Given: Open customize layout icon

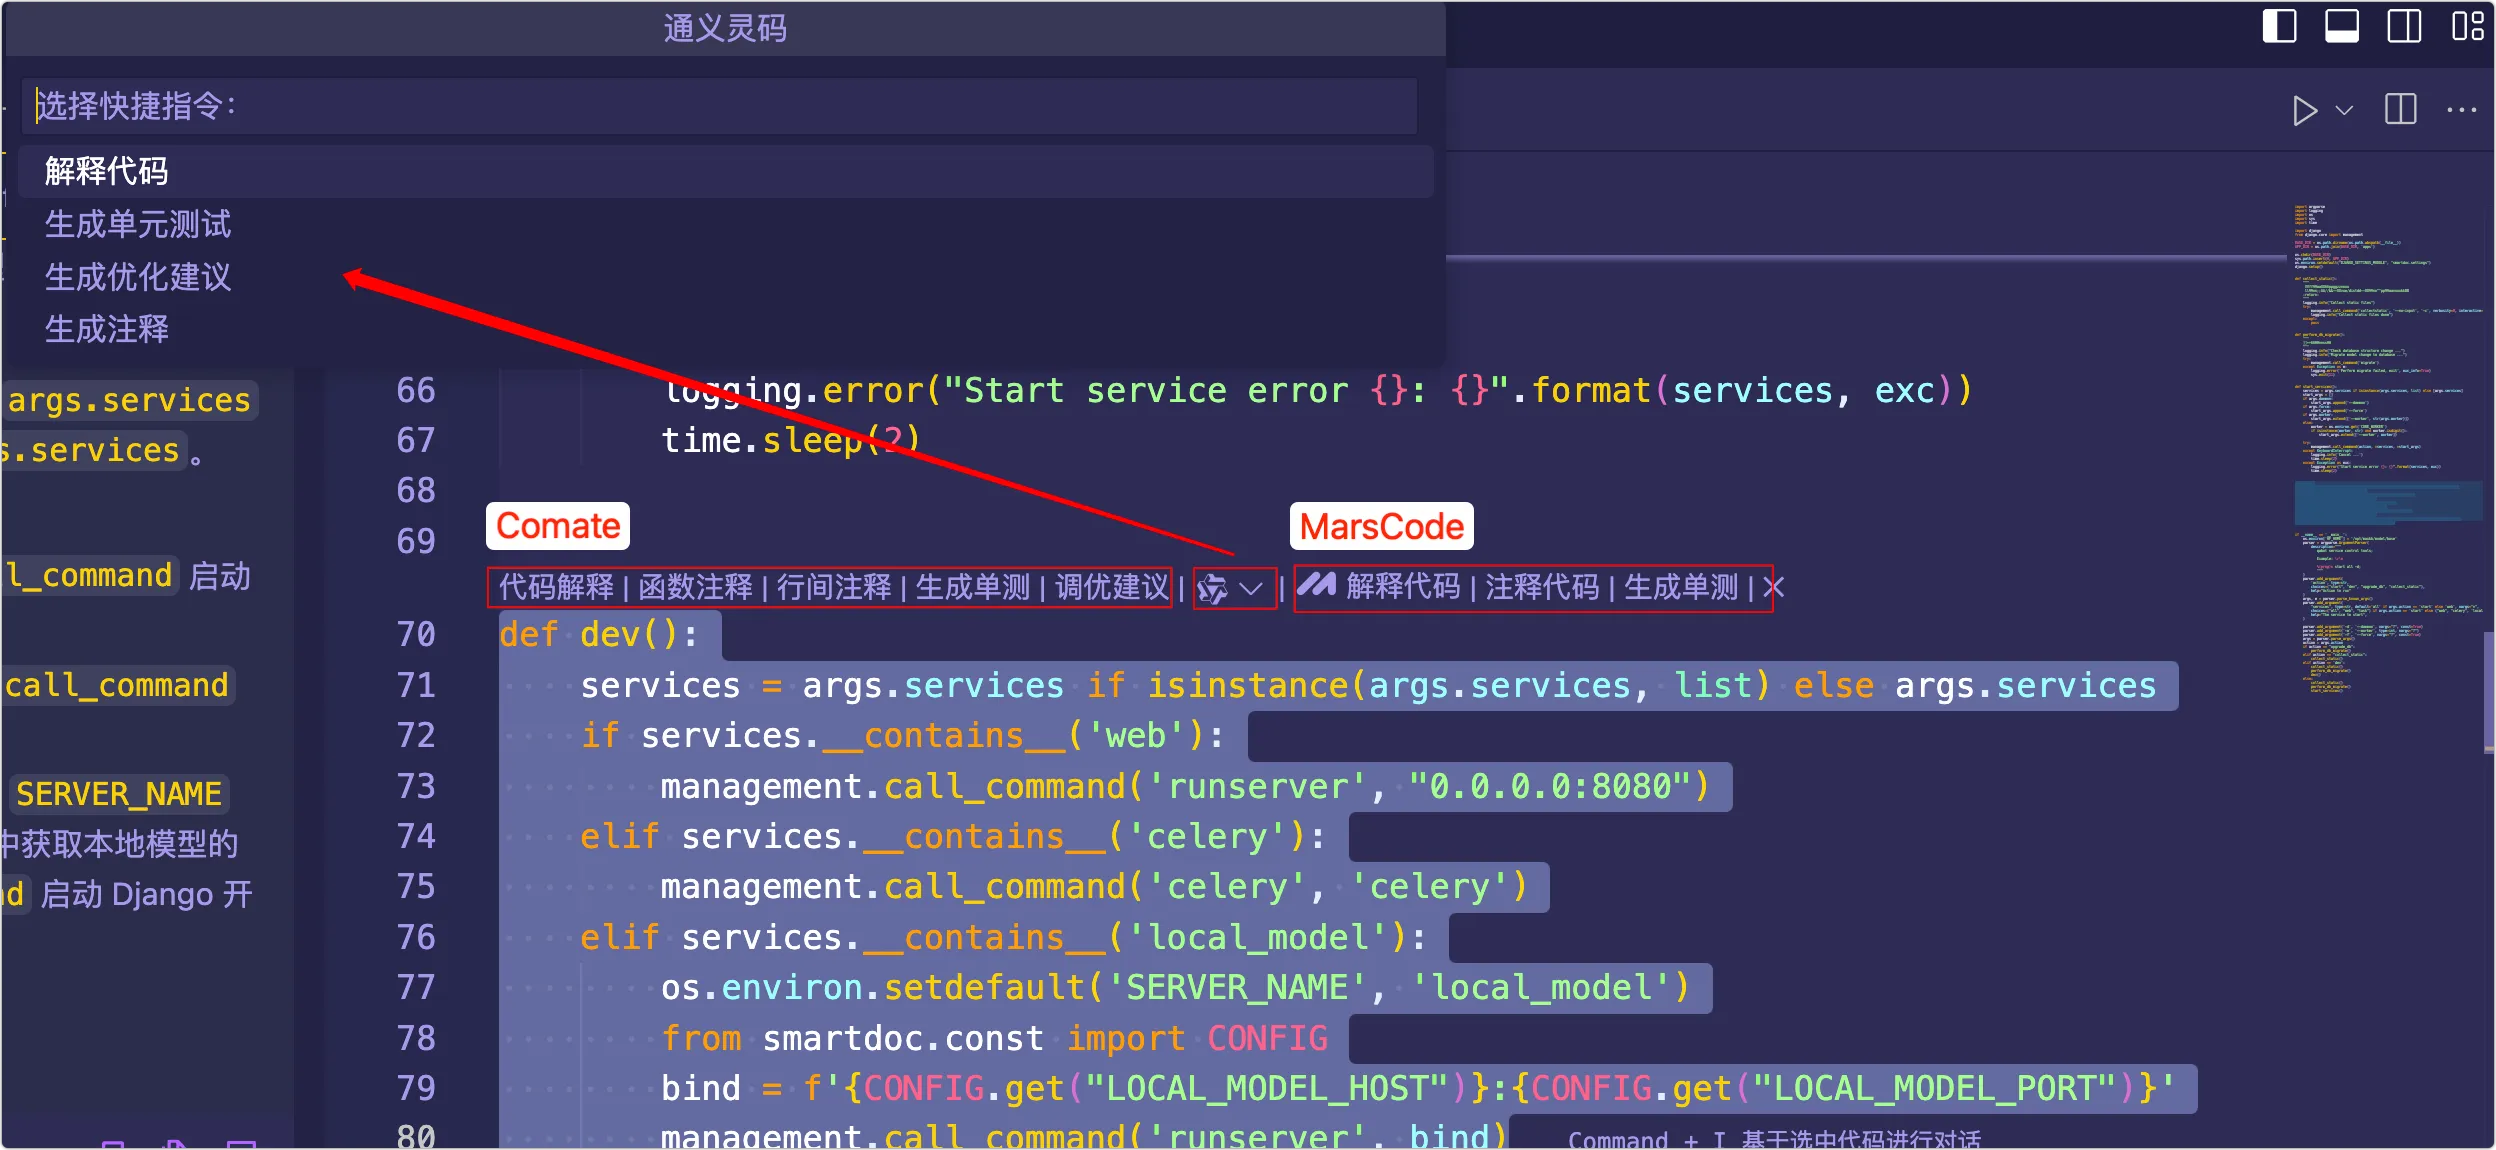Looking at the screenshot, I should [2467, 26].
